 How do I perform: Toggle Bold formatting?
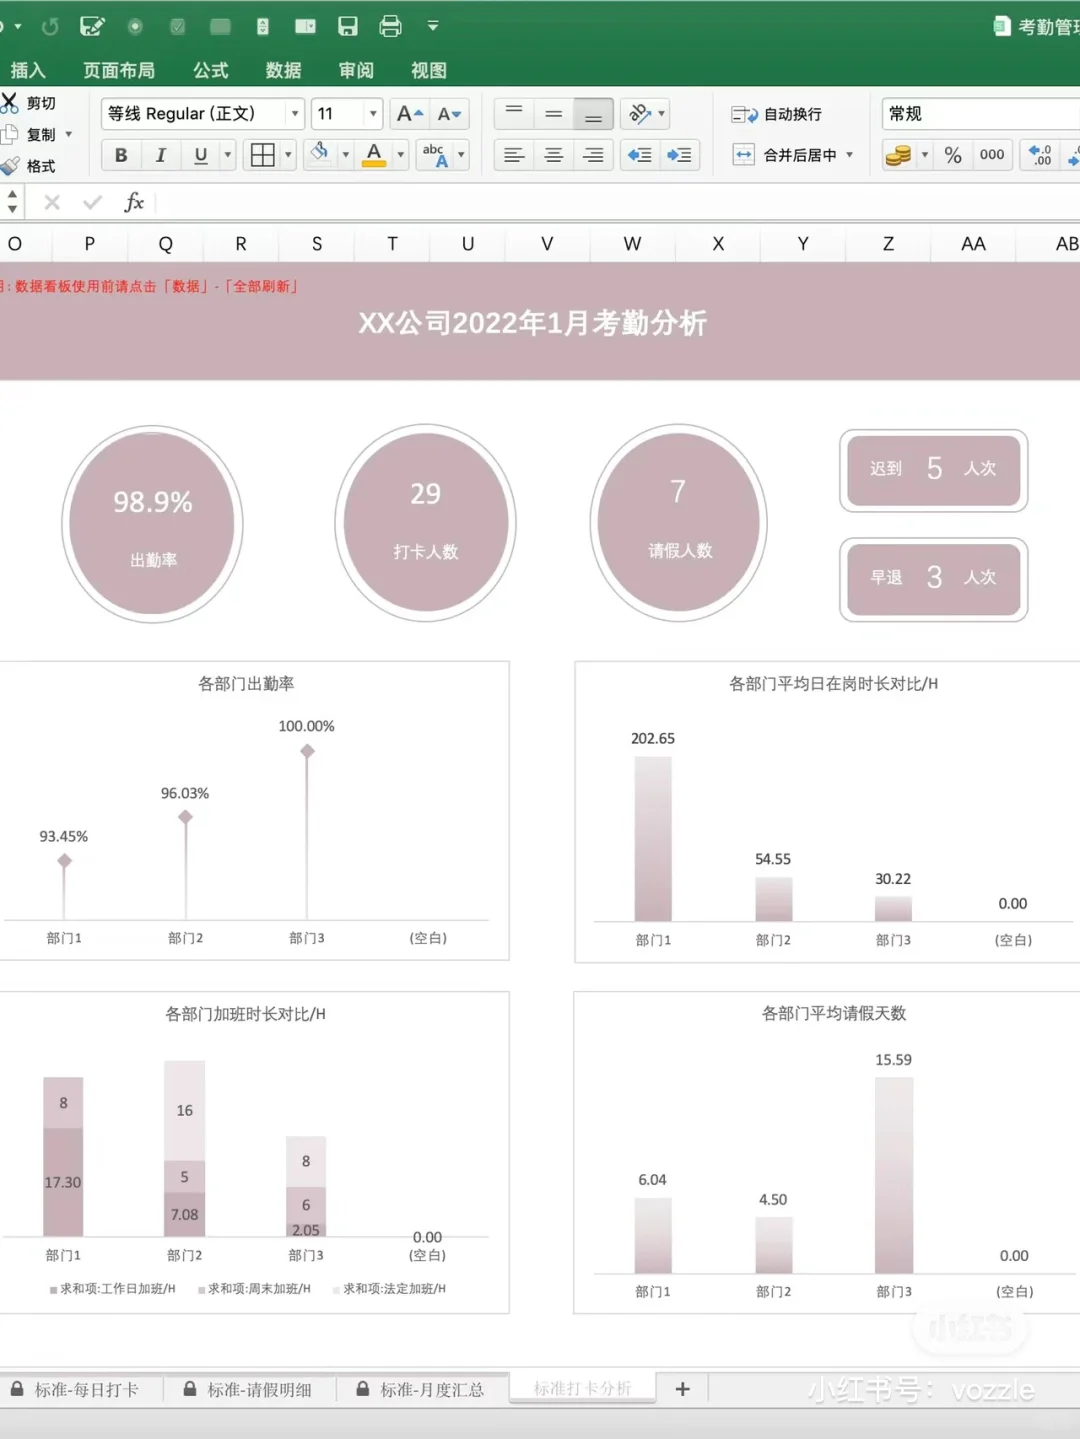(x=120, y=155)
